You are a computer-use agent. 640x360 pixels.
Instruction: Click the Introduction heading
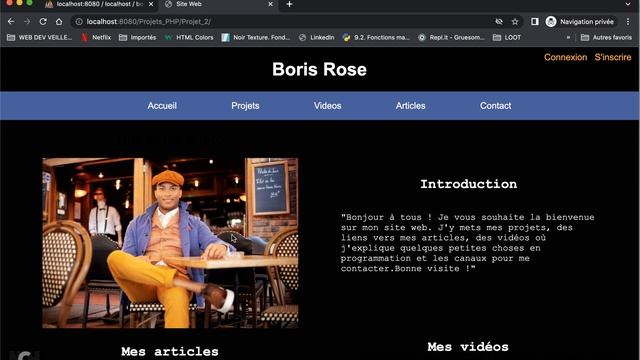[x=469, y=184]
